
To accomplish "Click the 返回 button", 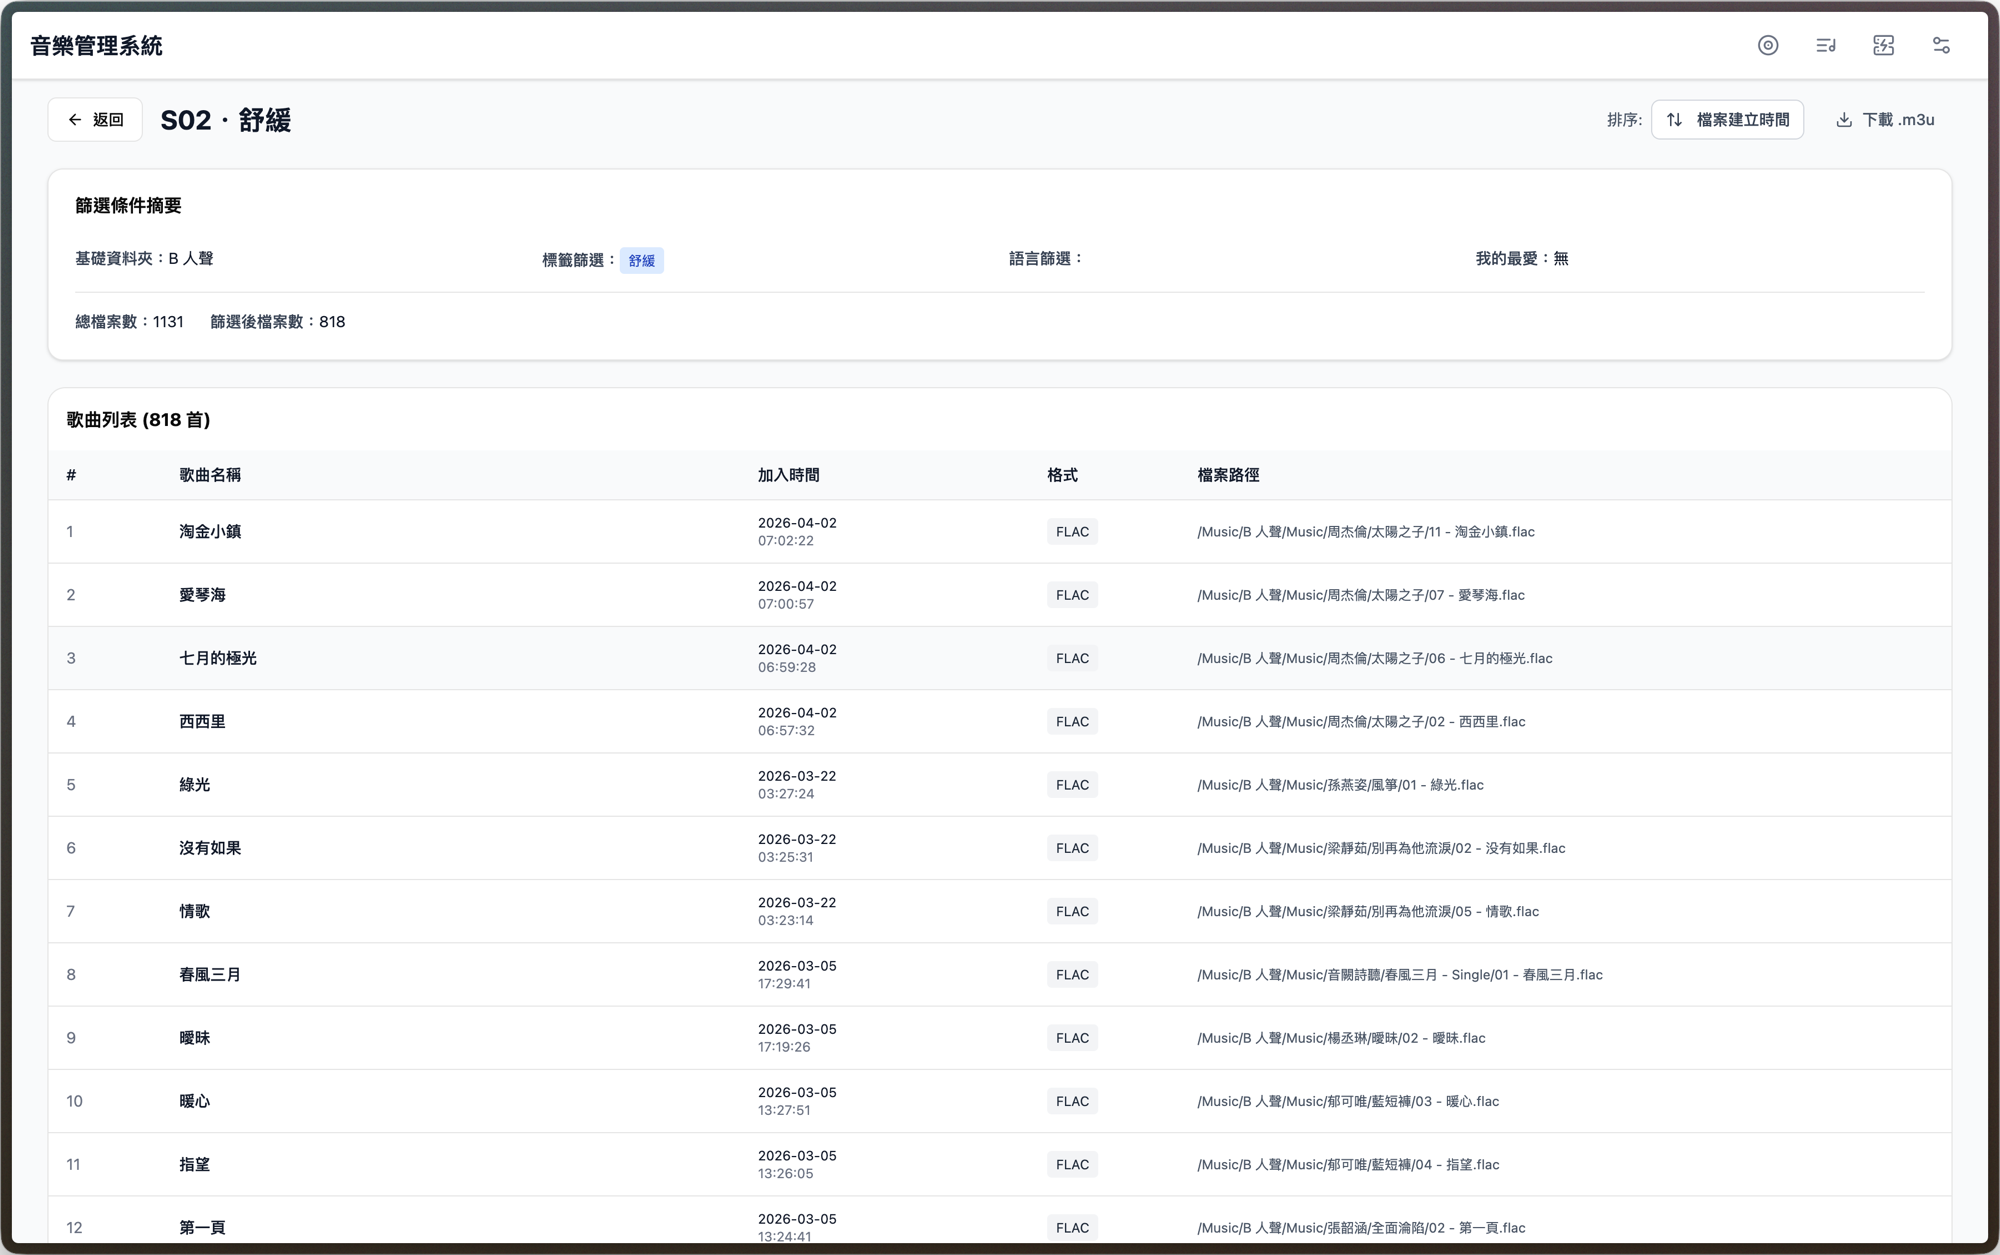I will coord(95,120).
